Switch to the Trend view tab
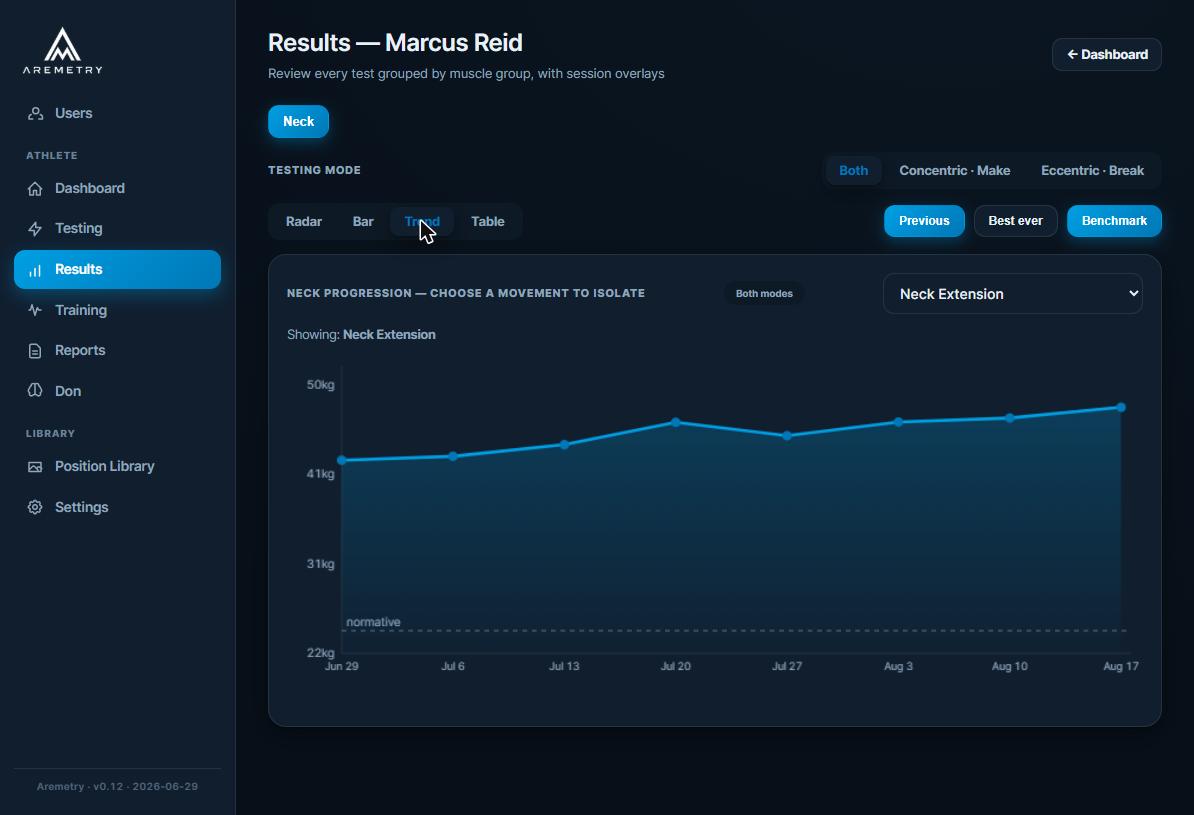This screenshot has height=815, width=1194. point(422,222)
